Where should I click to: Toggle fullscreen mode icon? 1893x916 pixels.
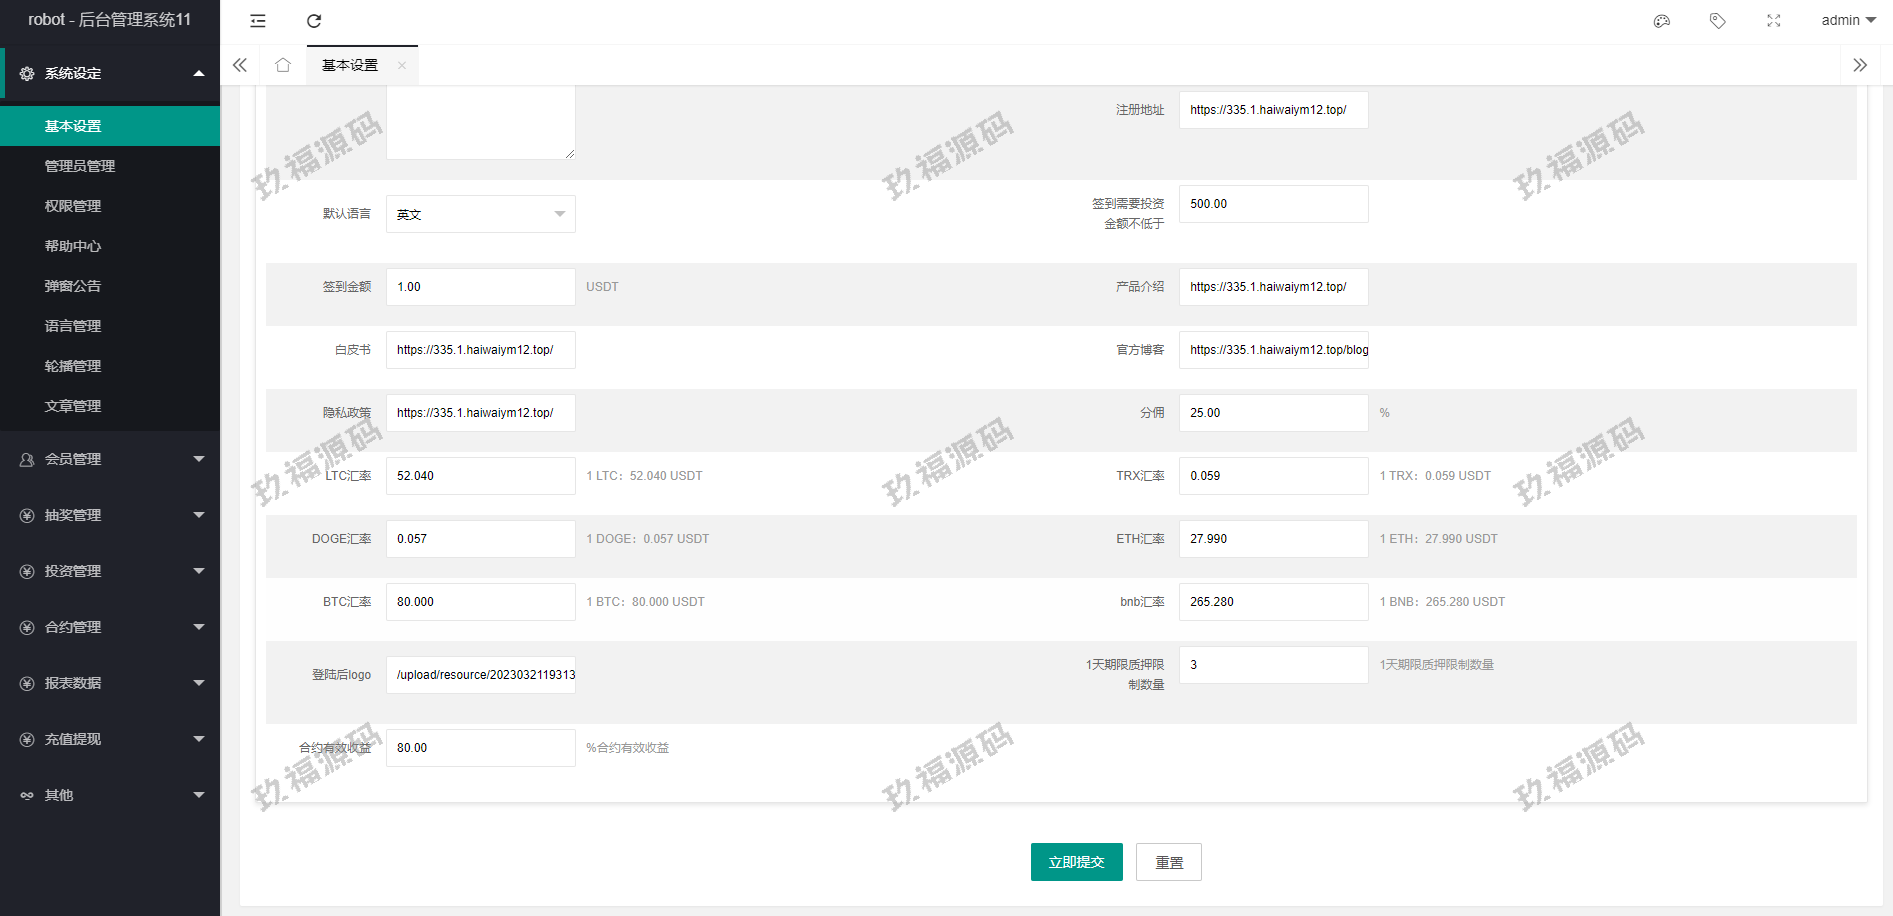tap(1774, 21)
